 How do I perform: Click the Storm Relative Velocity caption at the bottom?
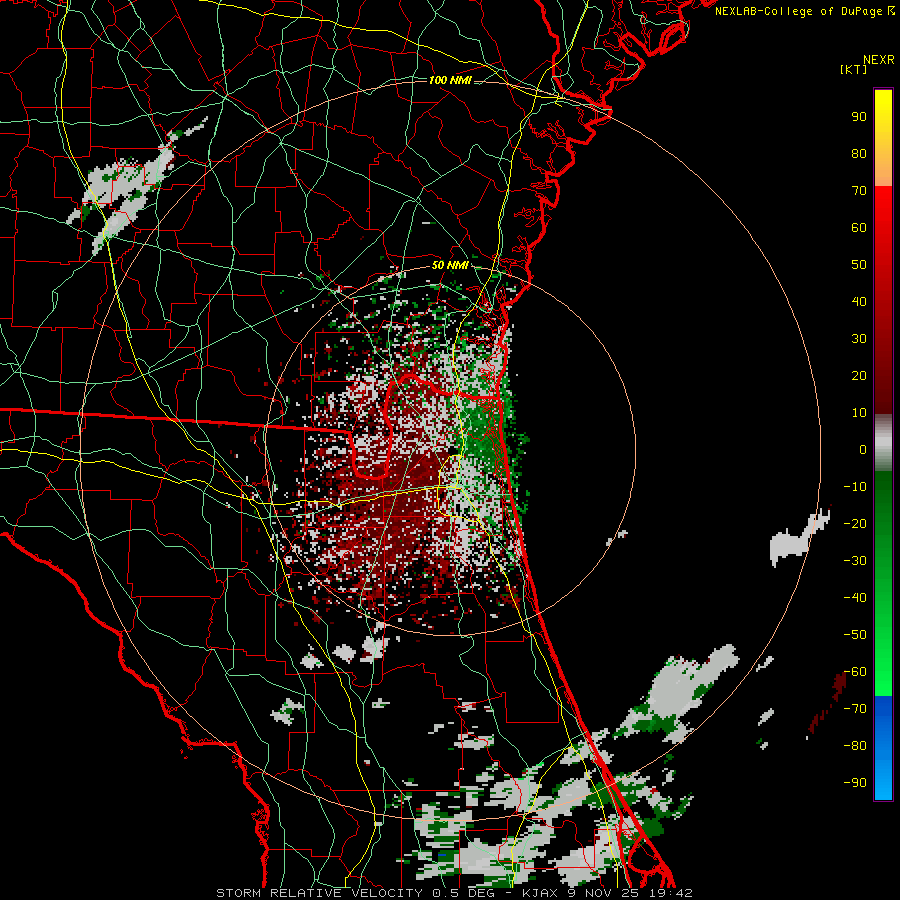tap(455, 893)
